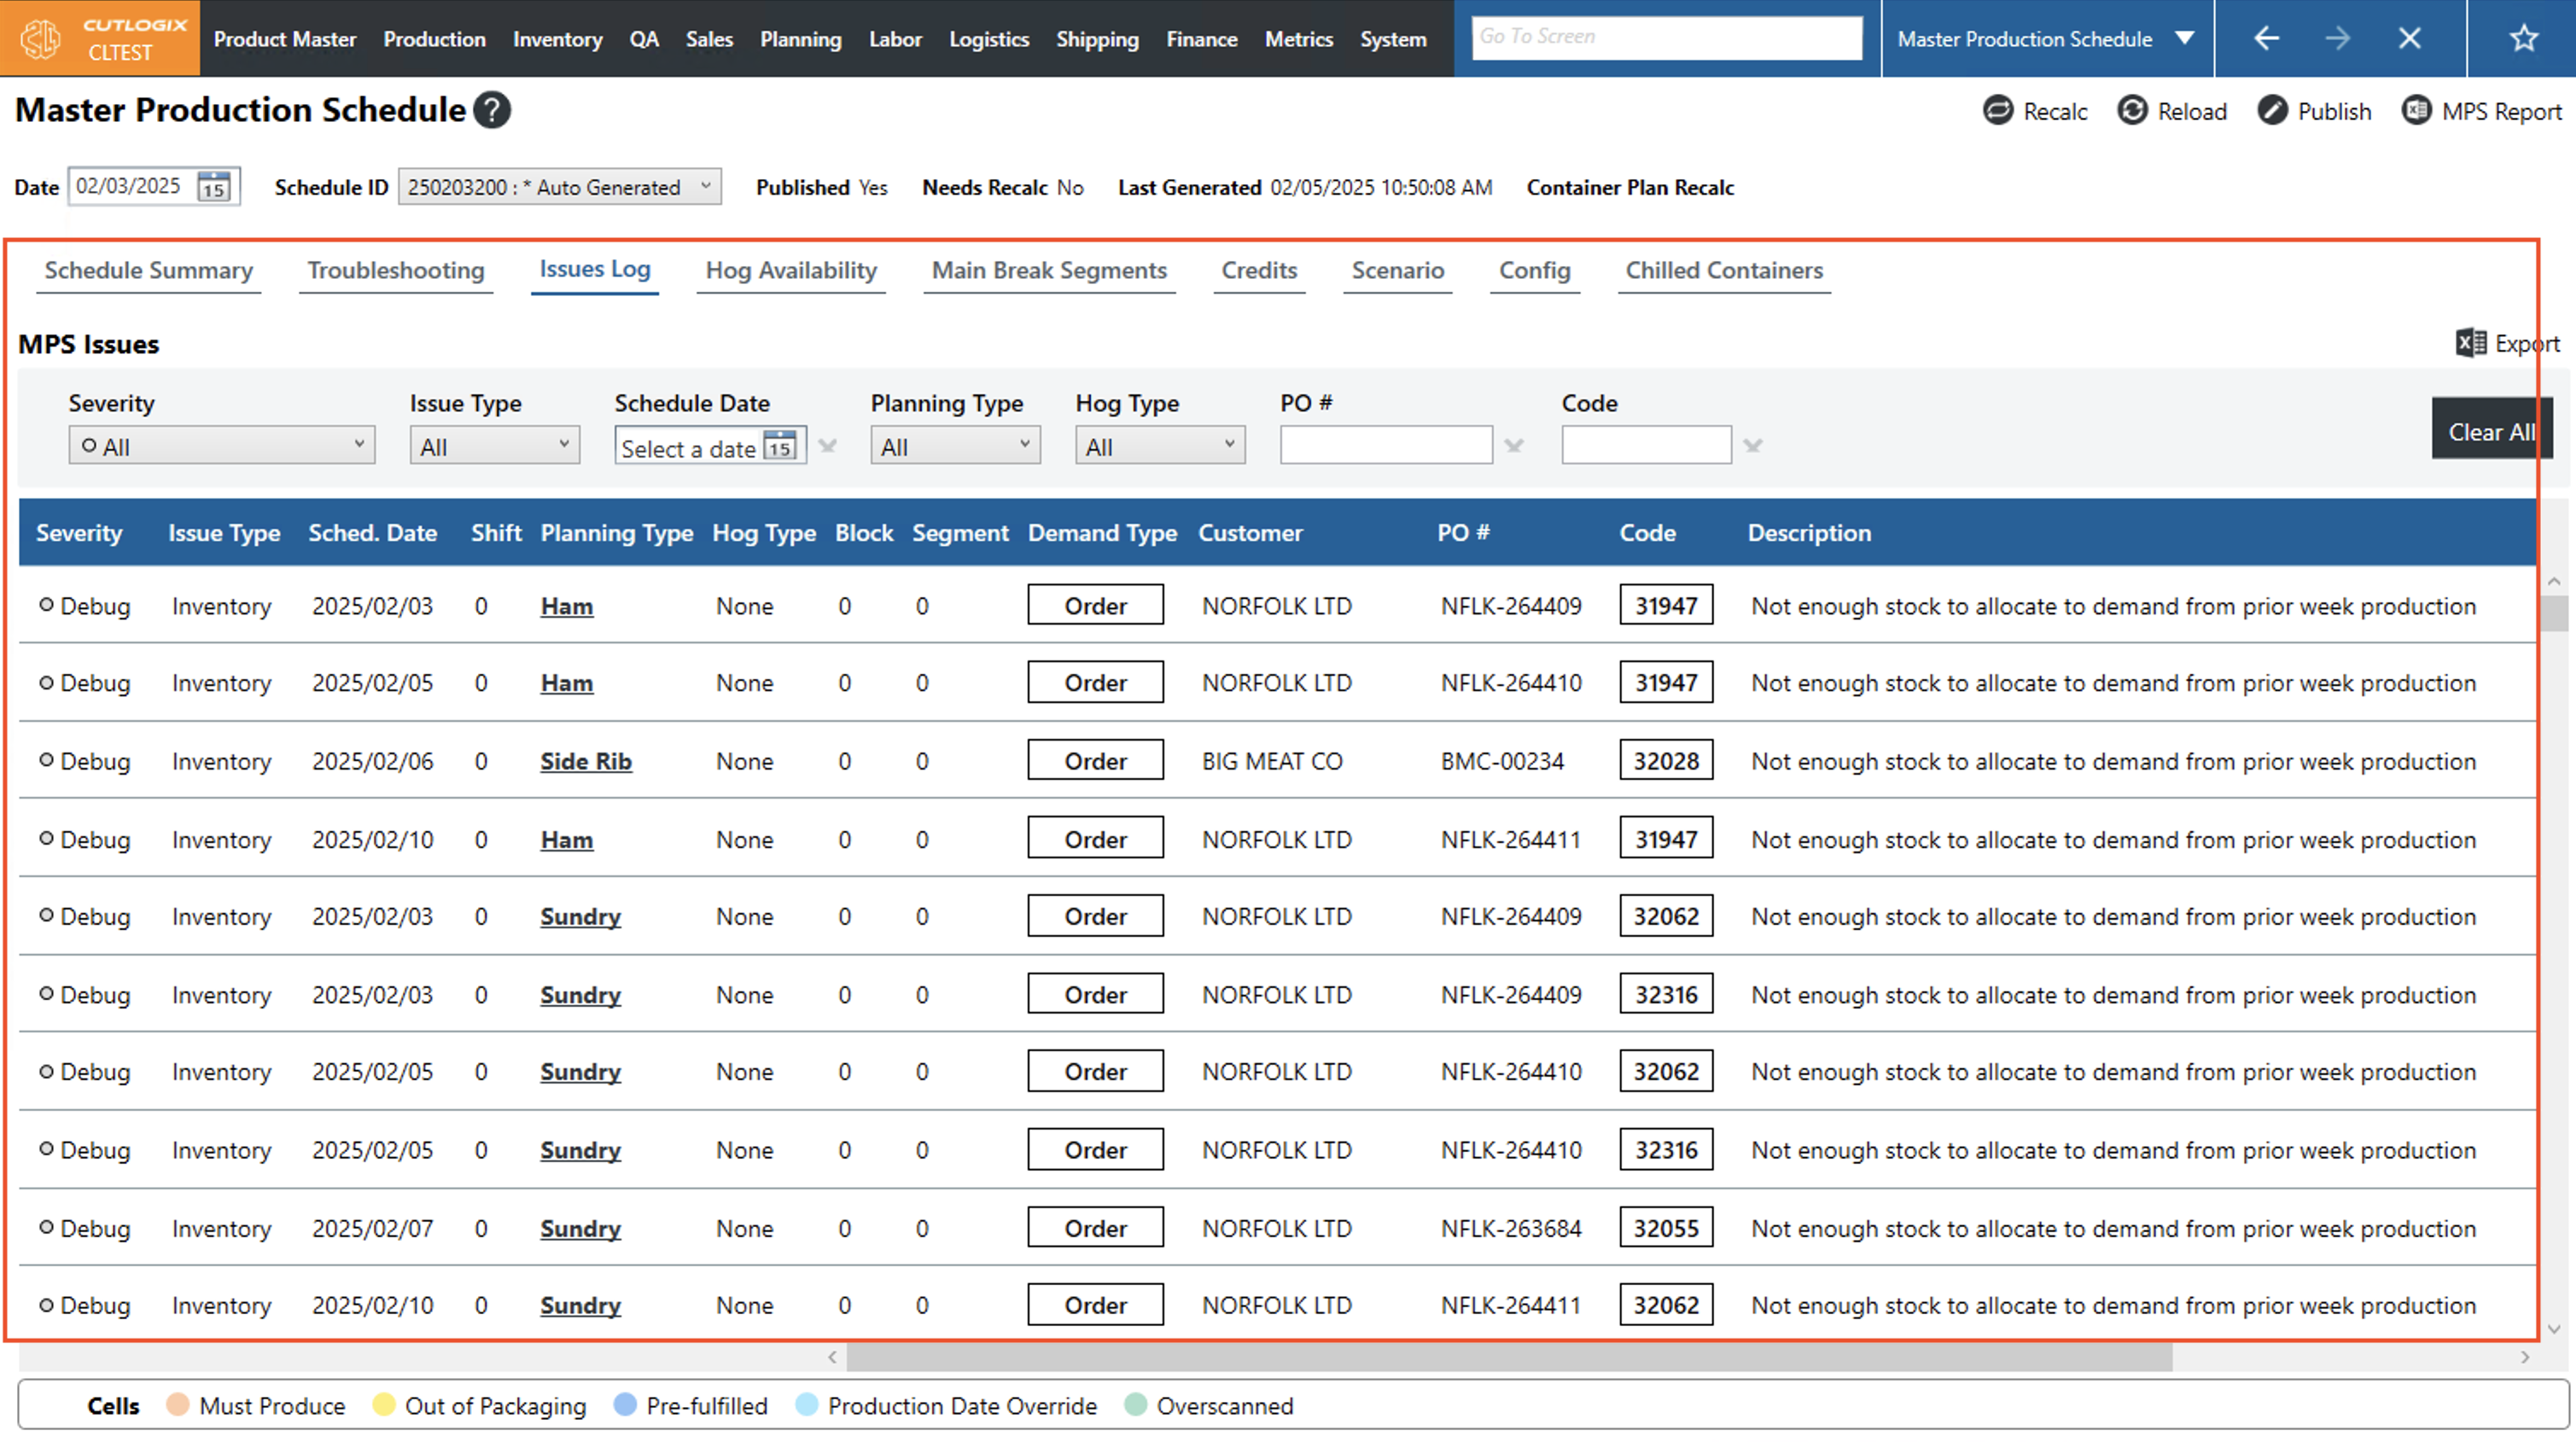Click the horizontal scrollbar thumb
The image size is (2576, 1442).
pos(1508,1357)
